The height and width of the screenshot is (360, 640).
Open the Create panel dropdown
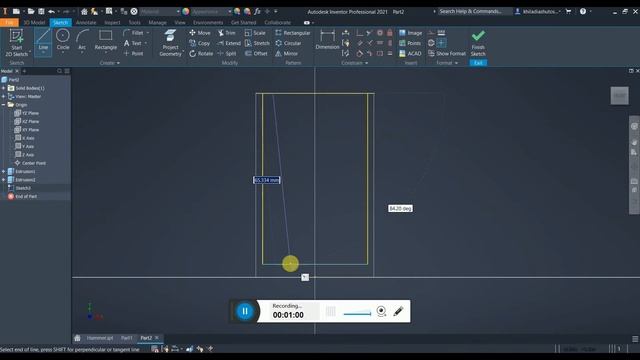pos(110,63)
